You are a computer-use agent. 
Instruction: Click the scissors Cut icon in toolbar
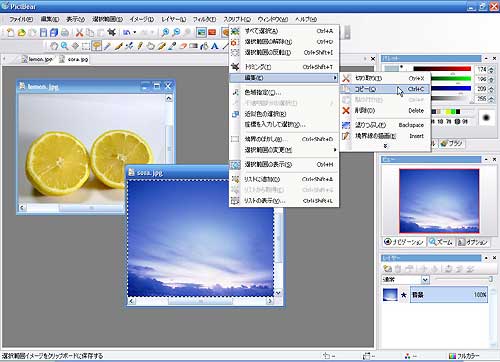(79, 32)
